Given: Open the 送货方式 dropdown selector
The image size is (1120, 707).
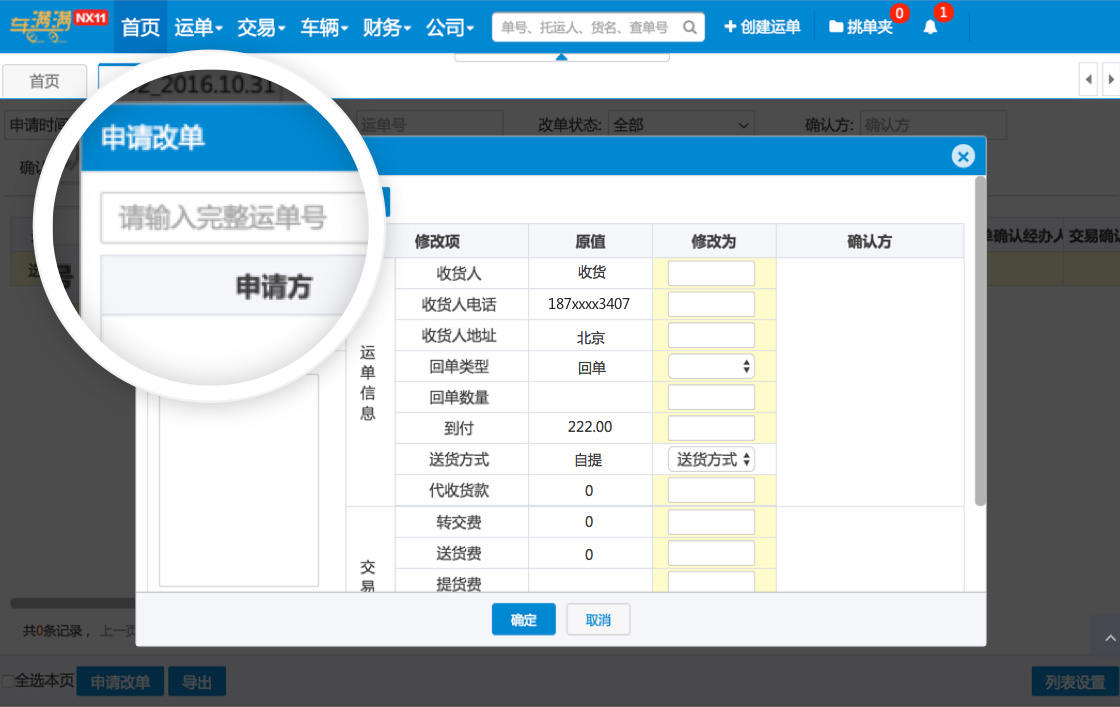Looking at the screenshot, I should point(711,459).
